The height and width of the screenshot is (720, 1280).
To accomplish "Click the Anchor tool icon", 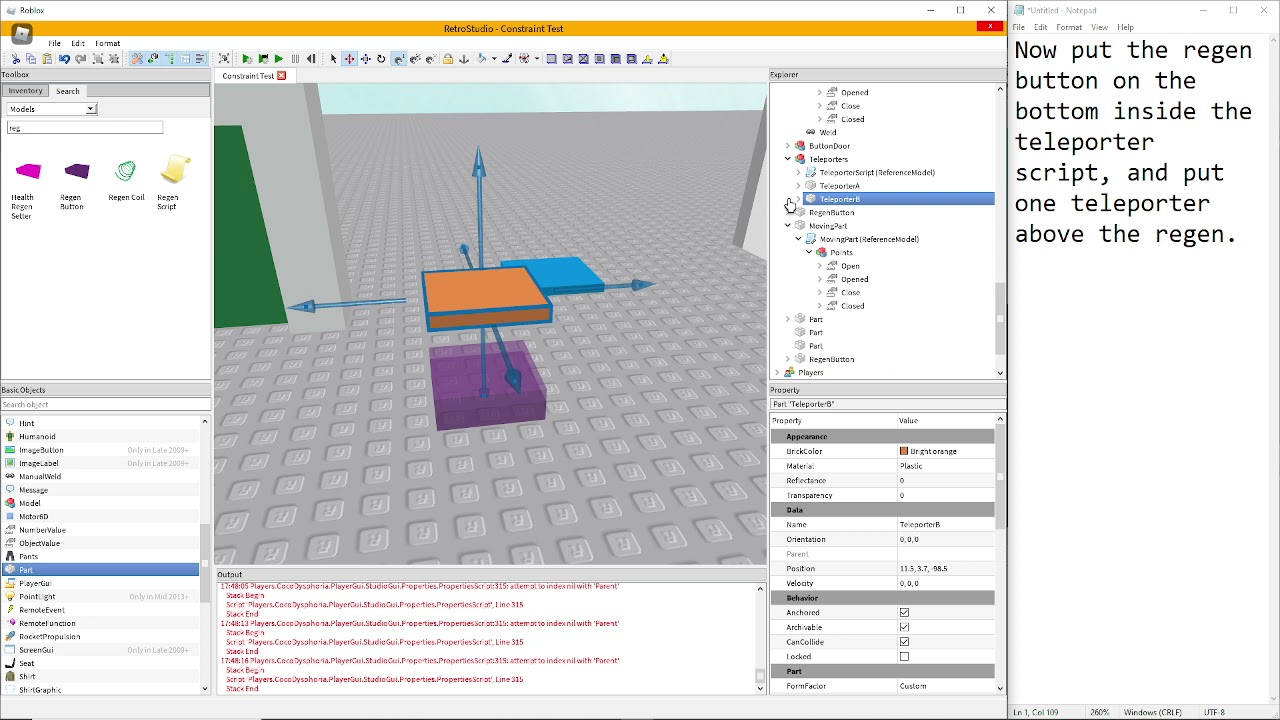I will coord(464,59).
